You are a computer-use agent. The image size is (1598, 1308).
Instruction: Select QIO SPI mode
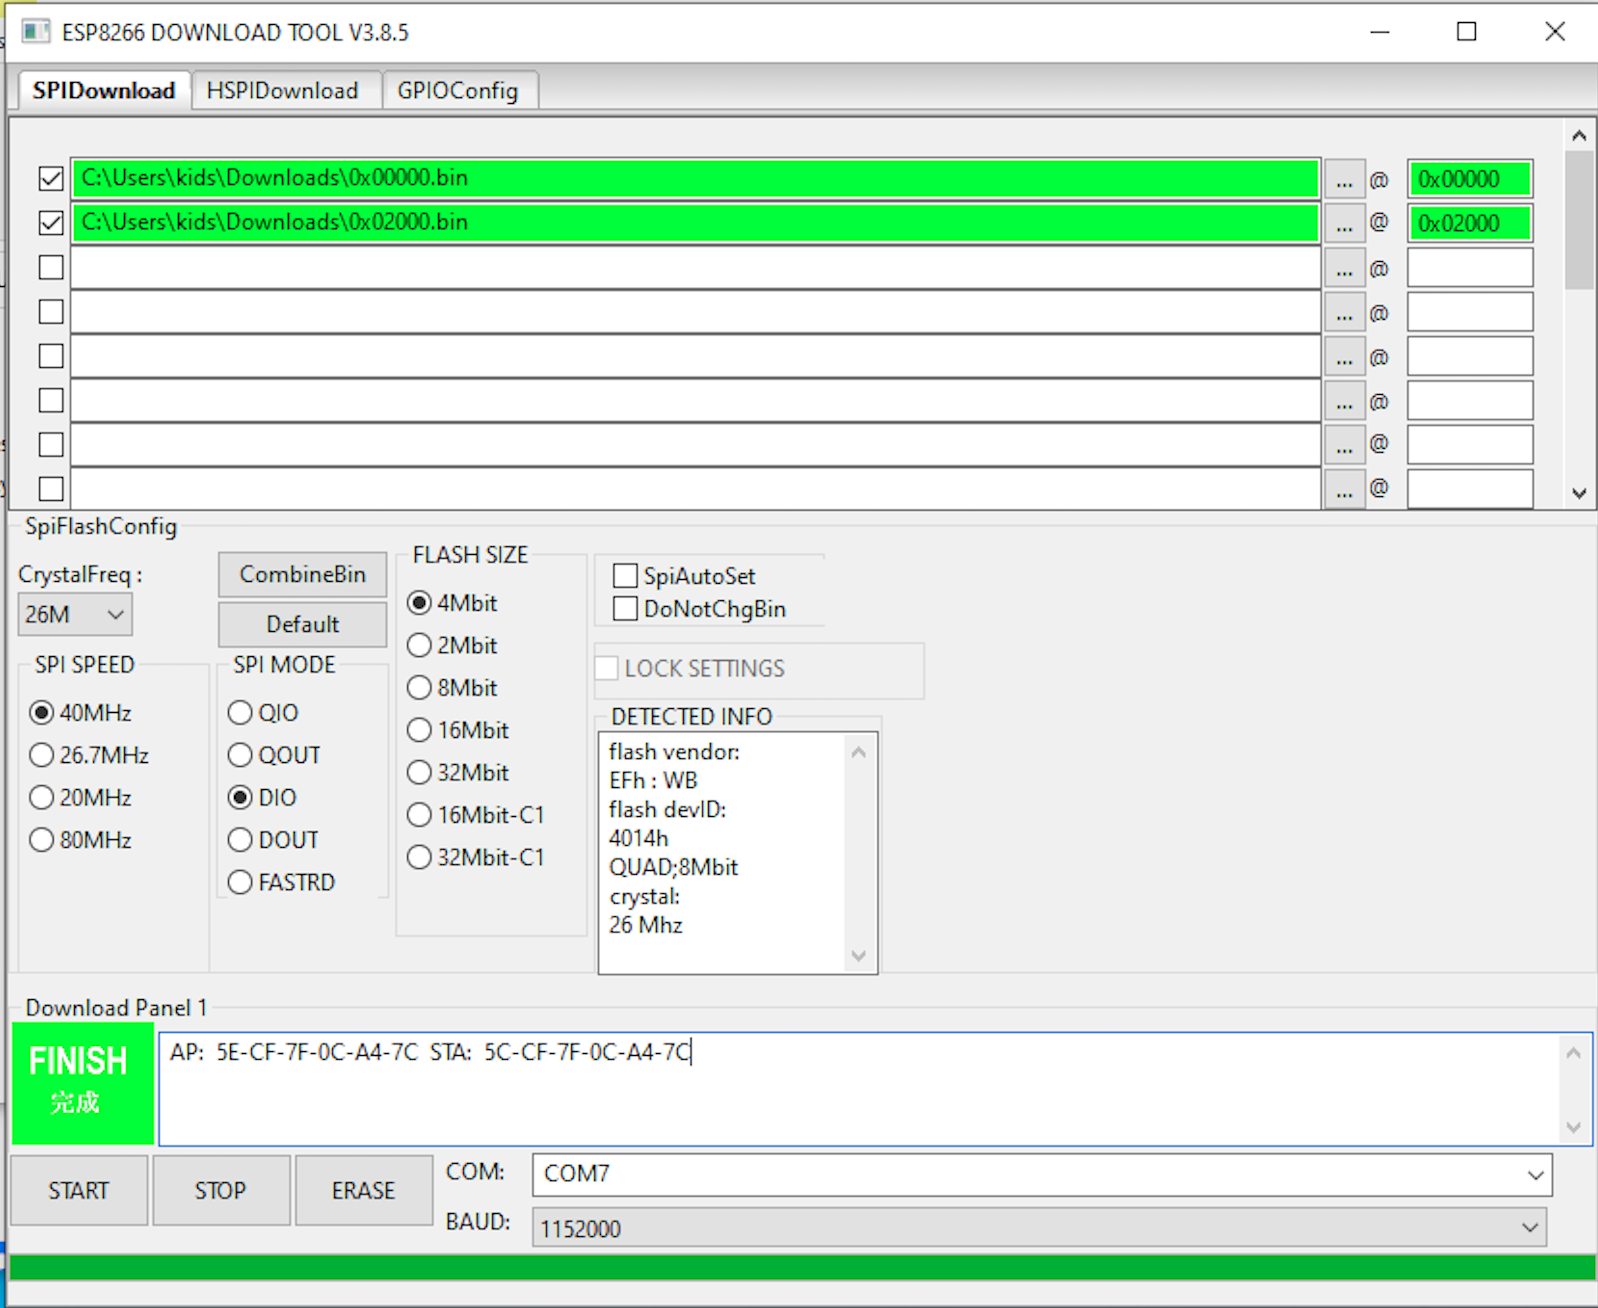(x=264, y=713)
